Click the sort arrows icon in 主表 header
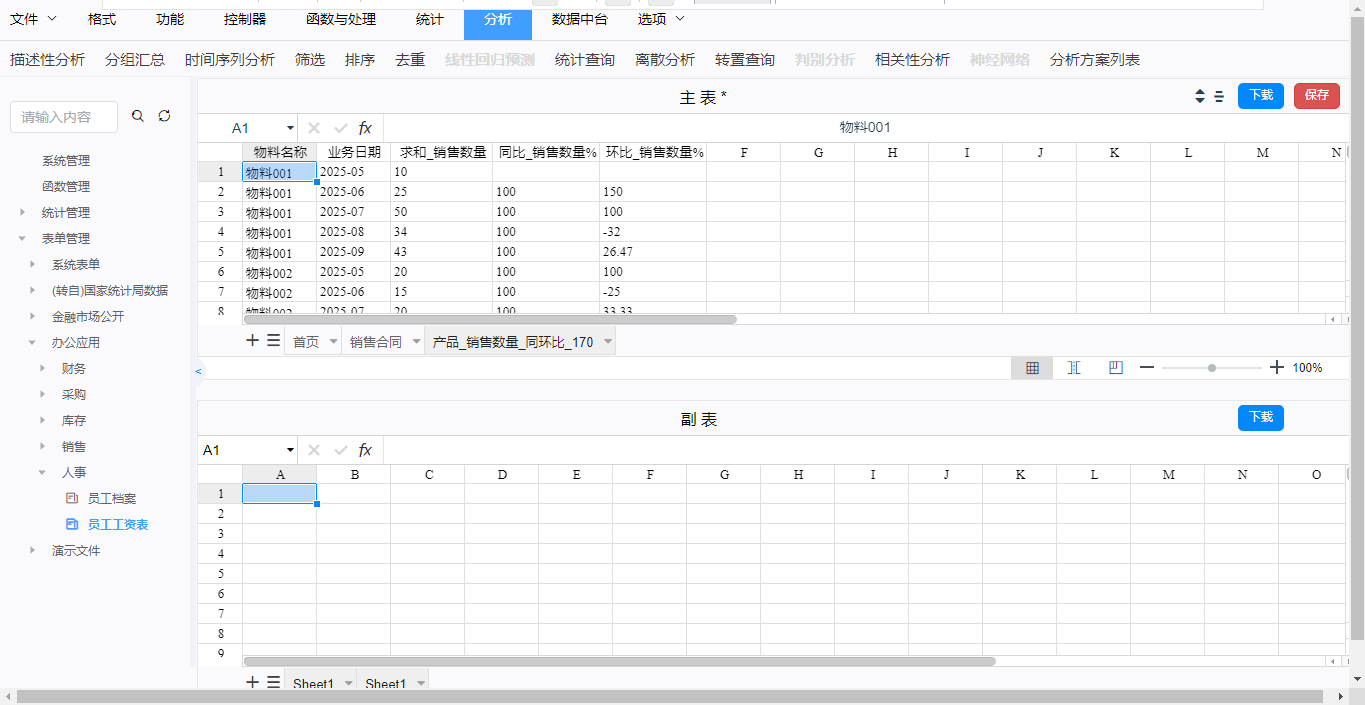 click(x=1200, y=96)
